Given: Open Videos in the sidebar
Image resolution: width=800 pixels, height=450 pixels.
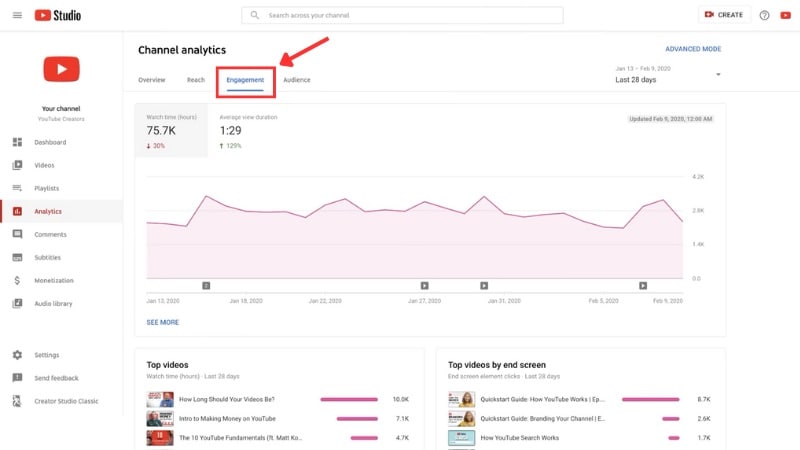Looking at the screenshot, I should click(61, 165).
